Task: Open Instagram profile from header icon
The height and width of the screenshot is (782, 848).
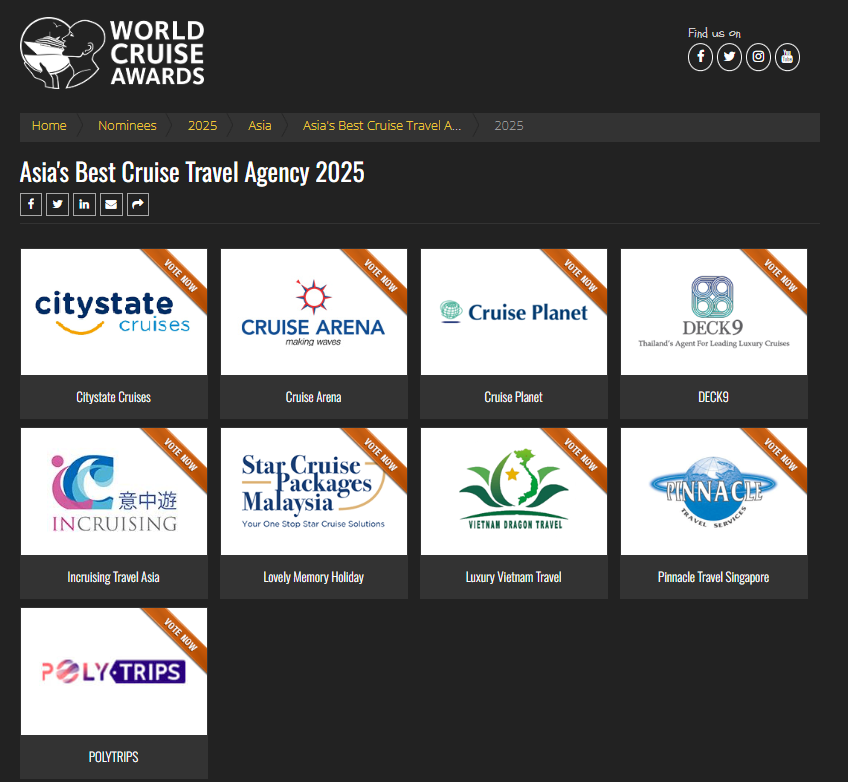Action: coord(758,57)
